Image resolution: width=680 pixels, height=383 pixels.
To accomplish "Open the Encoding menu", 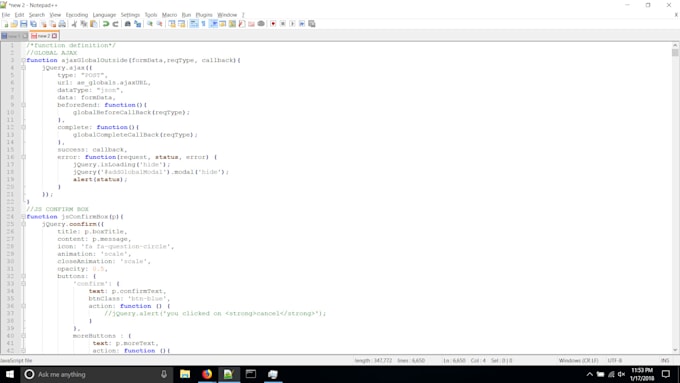I will [77, 15].
